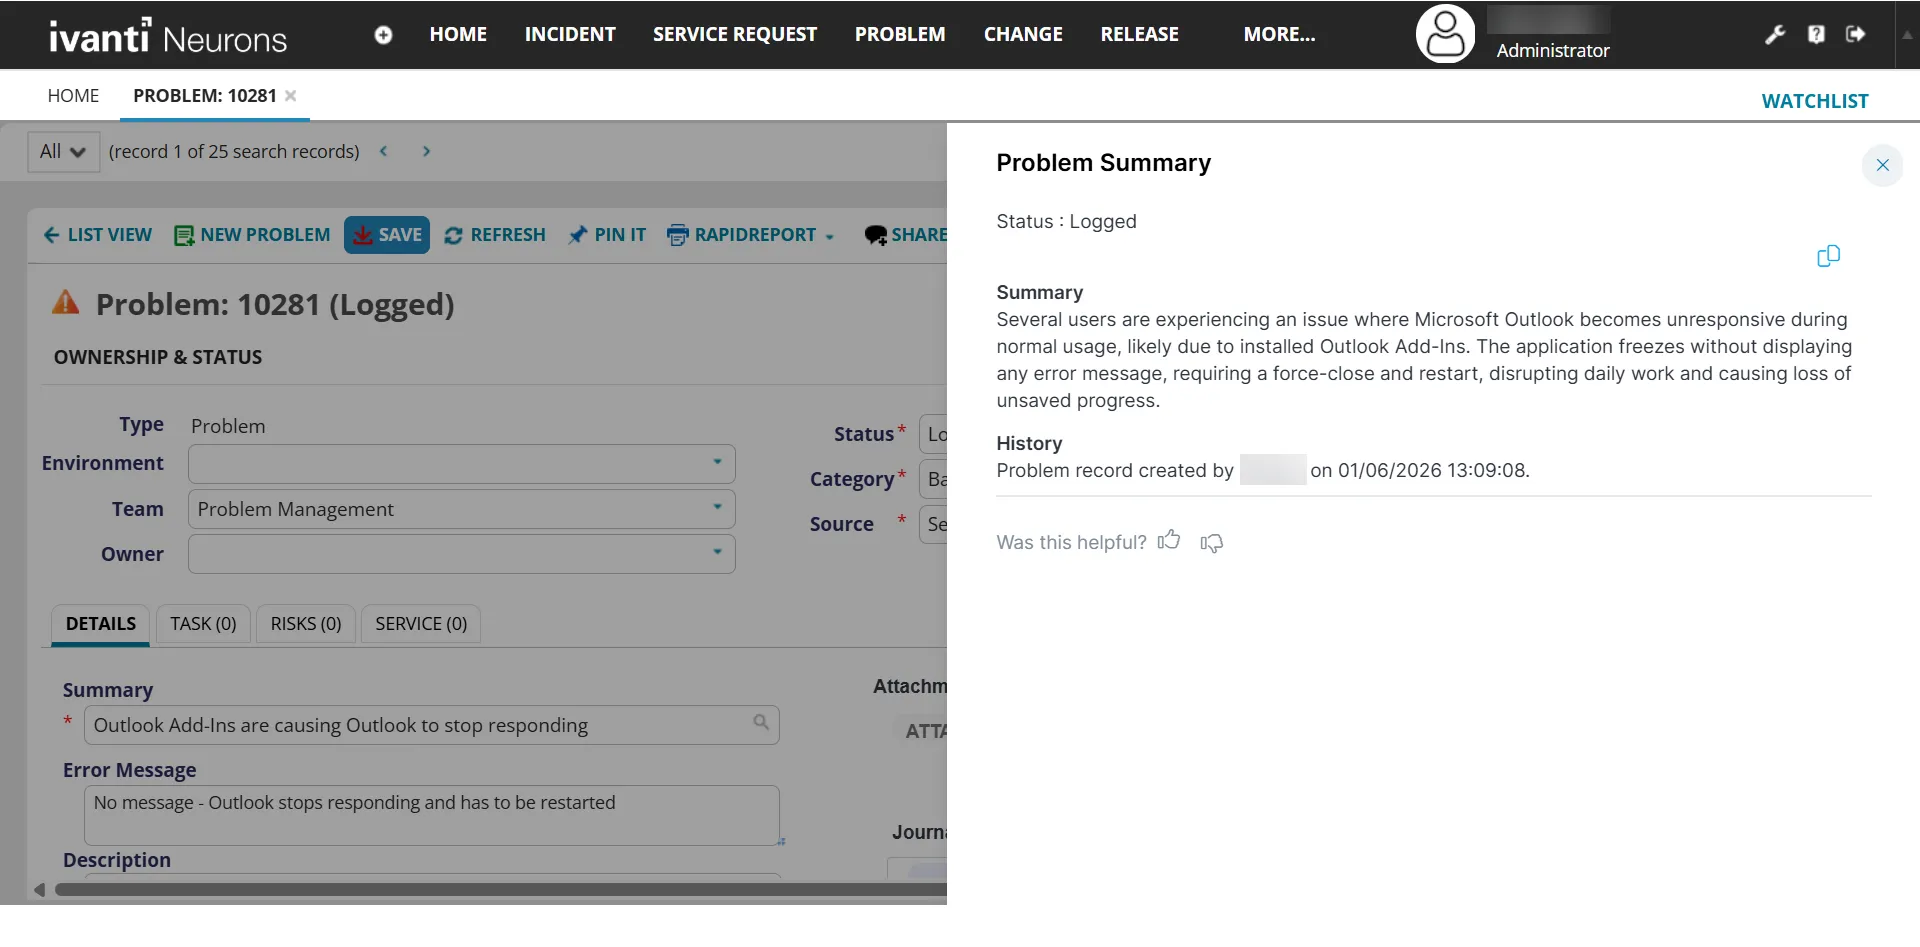Give thumbs up for the summary
Viewport: 1920px width, 947px height.
(x=1169, y=541)
